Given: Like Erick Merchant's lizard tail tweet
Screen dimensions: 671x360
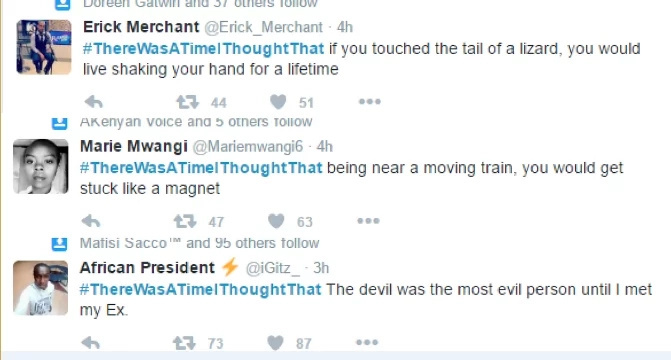Looking at the screenshot, I should (x=278, y=102).
